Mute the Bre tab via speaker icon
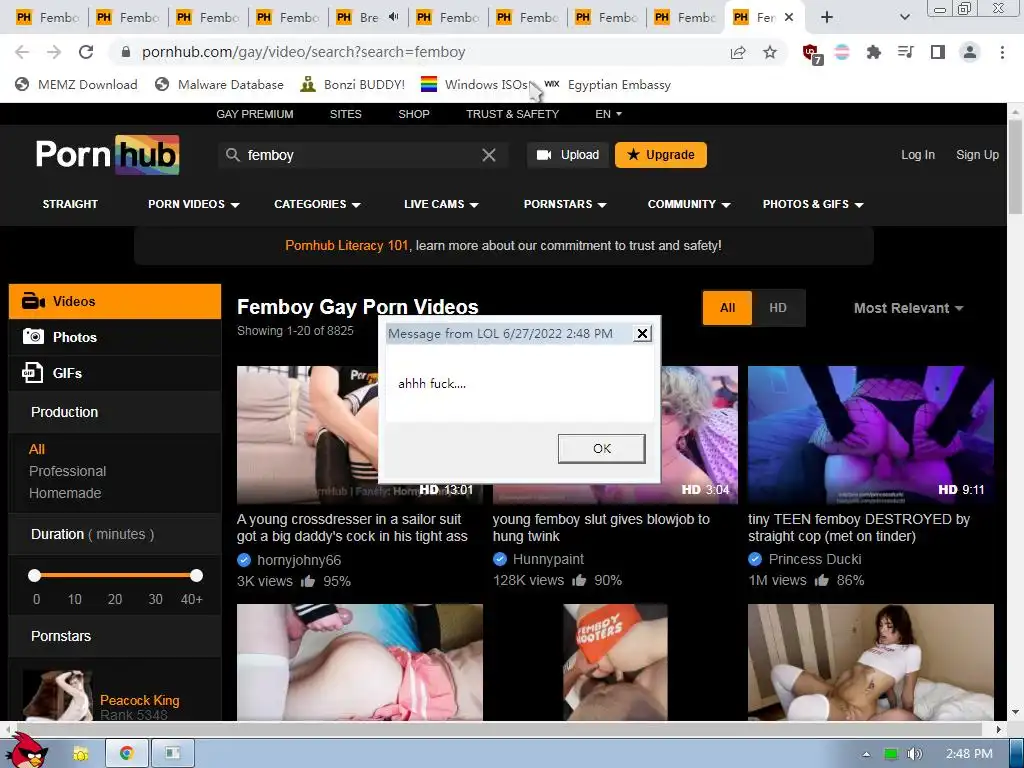1024x768 pixels. 393,17
